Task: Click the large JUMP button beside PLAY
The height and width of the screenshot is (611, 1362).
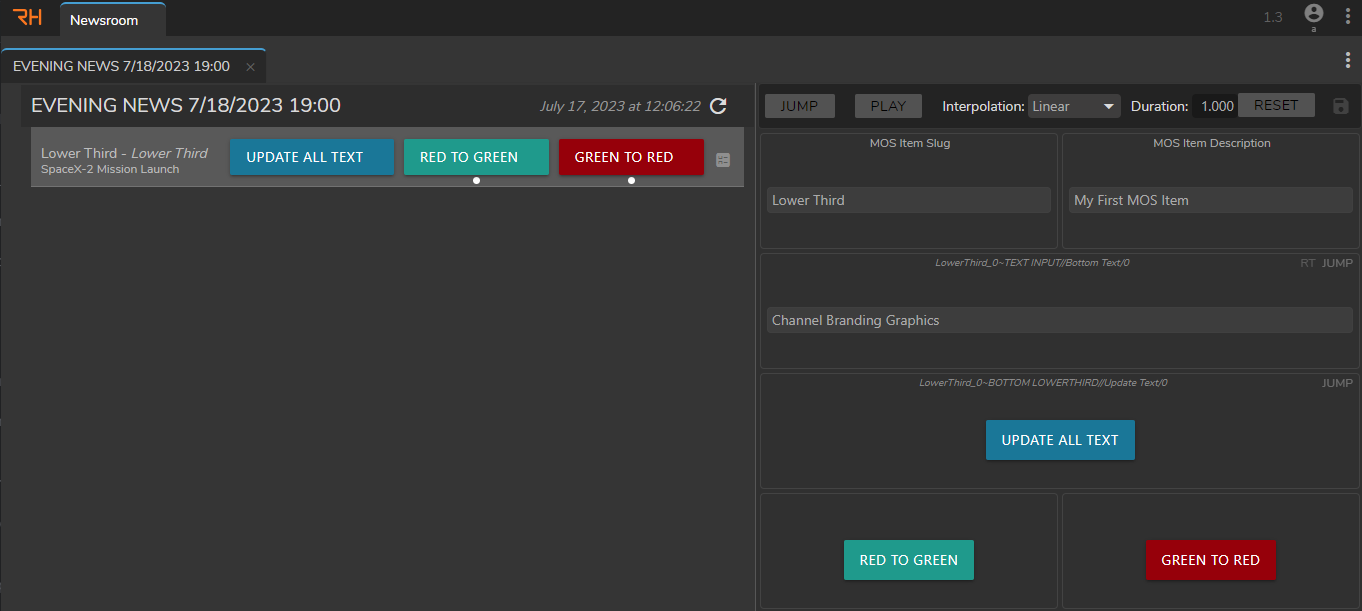Action: click(799, 106)
